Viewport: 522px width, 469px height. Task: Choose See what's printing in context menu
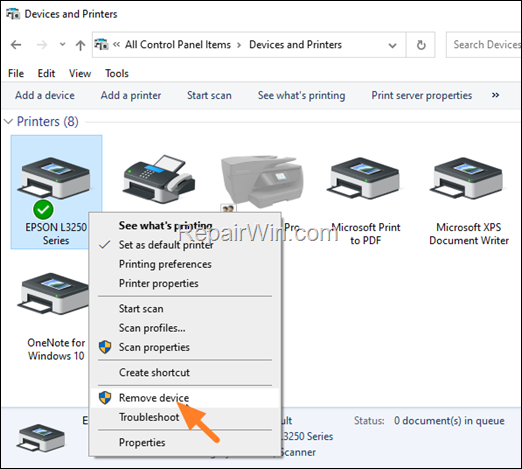coord(185,226)
